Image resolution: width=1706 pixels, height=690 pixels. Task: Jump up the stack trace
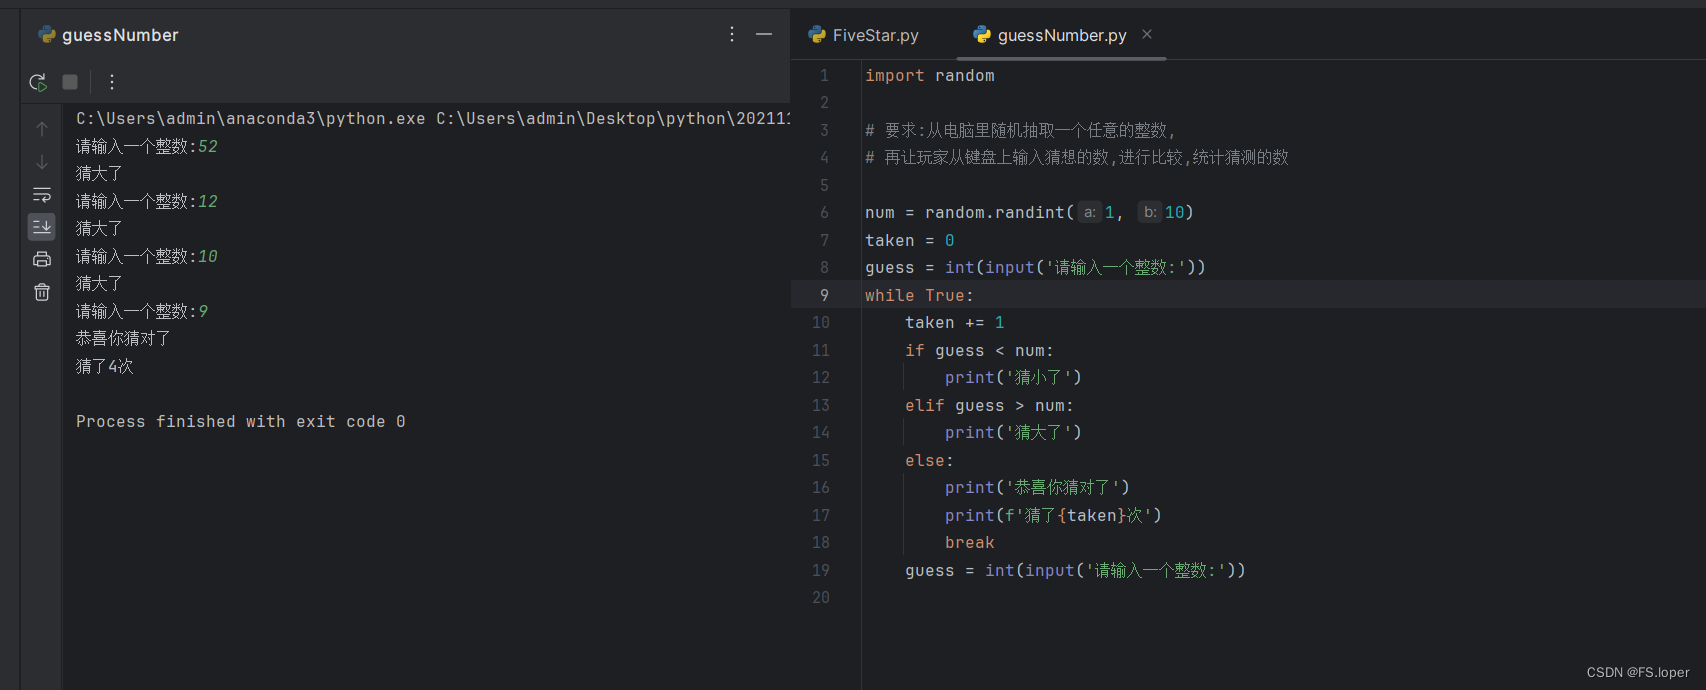42,129
